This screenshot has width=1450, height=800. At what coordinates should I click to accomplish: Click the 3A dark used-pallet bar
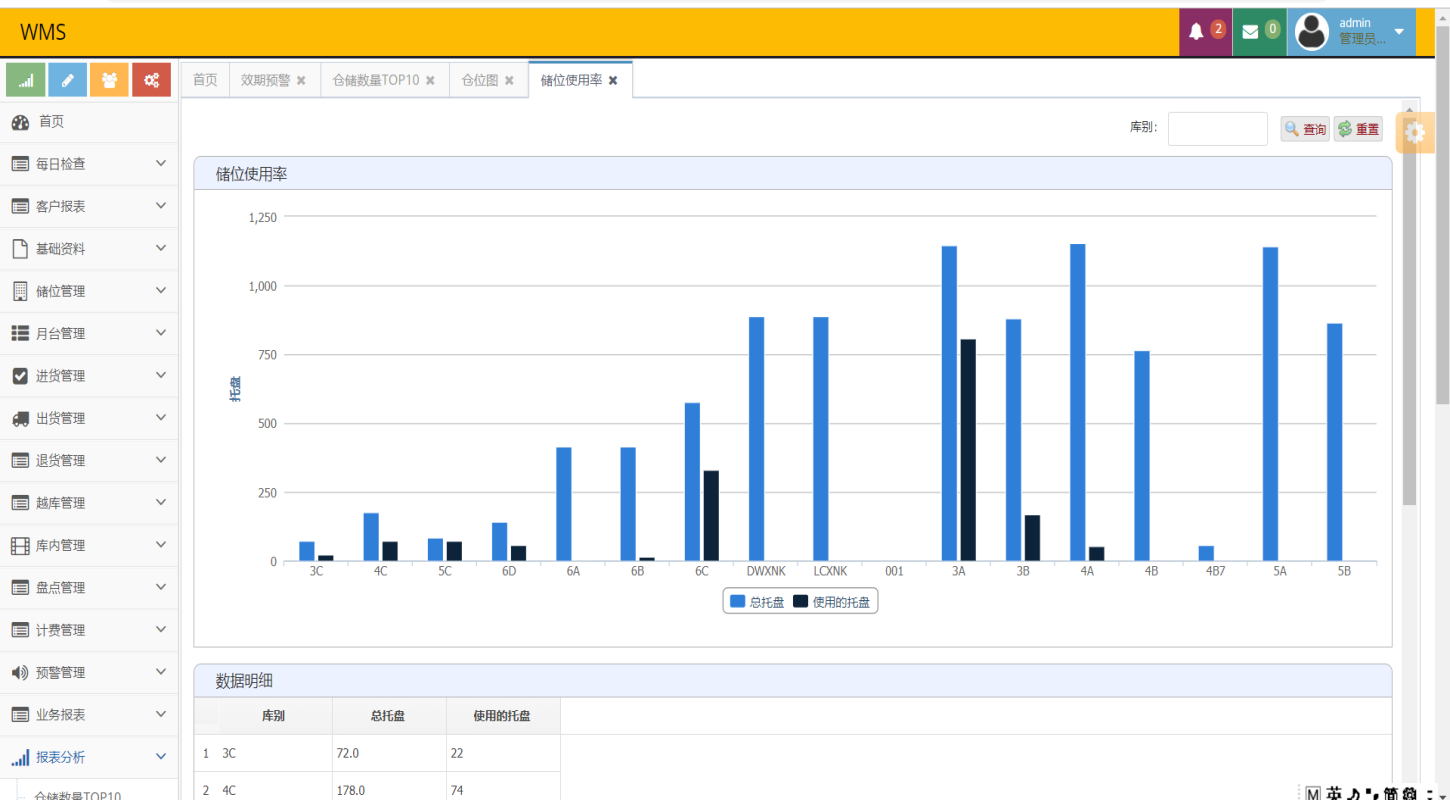pos(968,450)
